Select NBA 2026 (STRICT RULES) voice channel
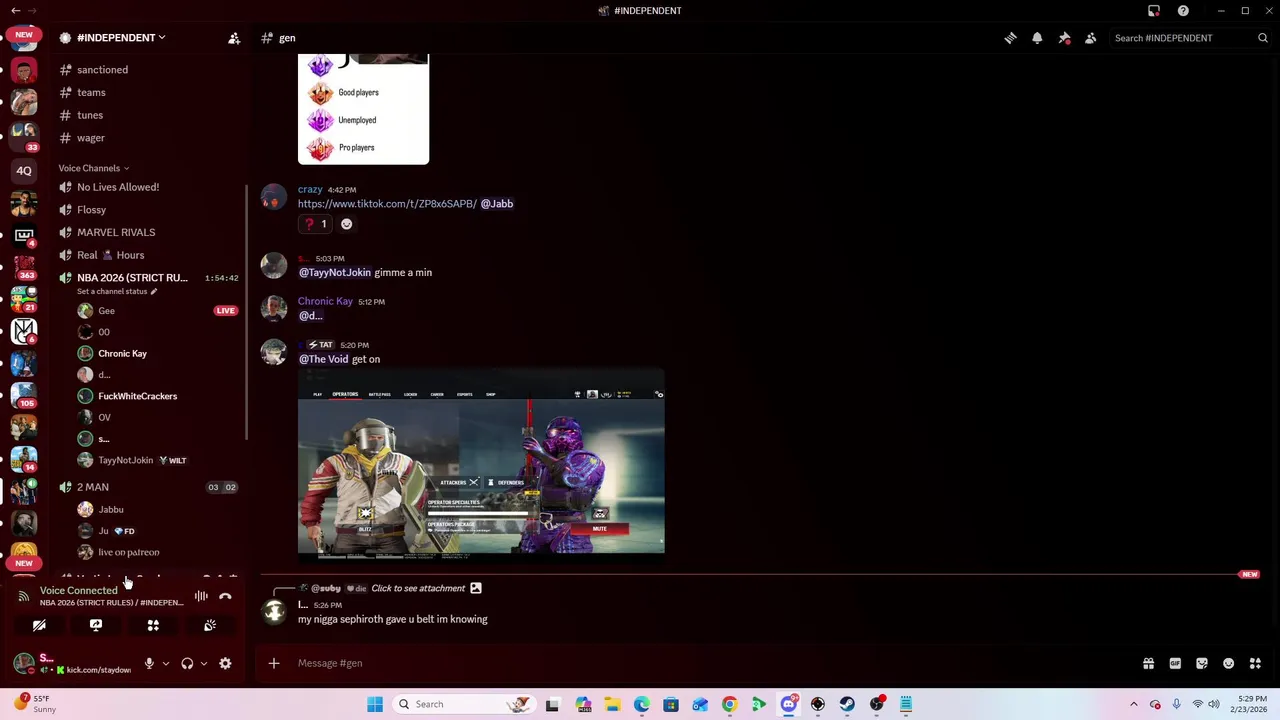The image size is (1280, 720). point(132,278)
